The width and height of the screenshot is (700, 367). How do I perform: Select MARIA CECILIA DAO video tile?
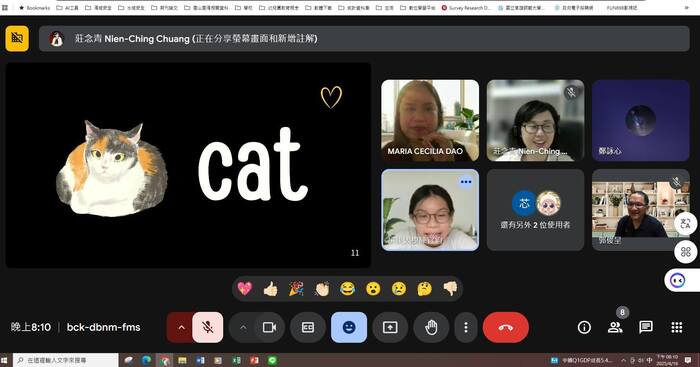click(430, 121)
